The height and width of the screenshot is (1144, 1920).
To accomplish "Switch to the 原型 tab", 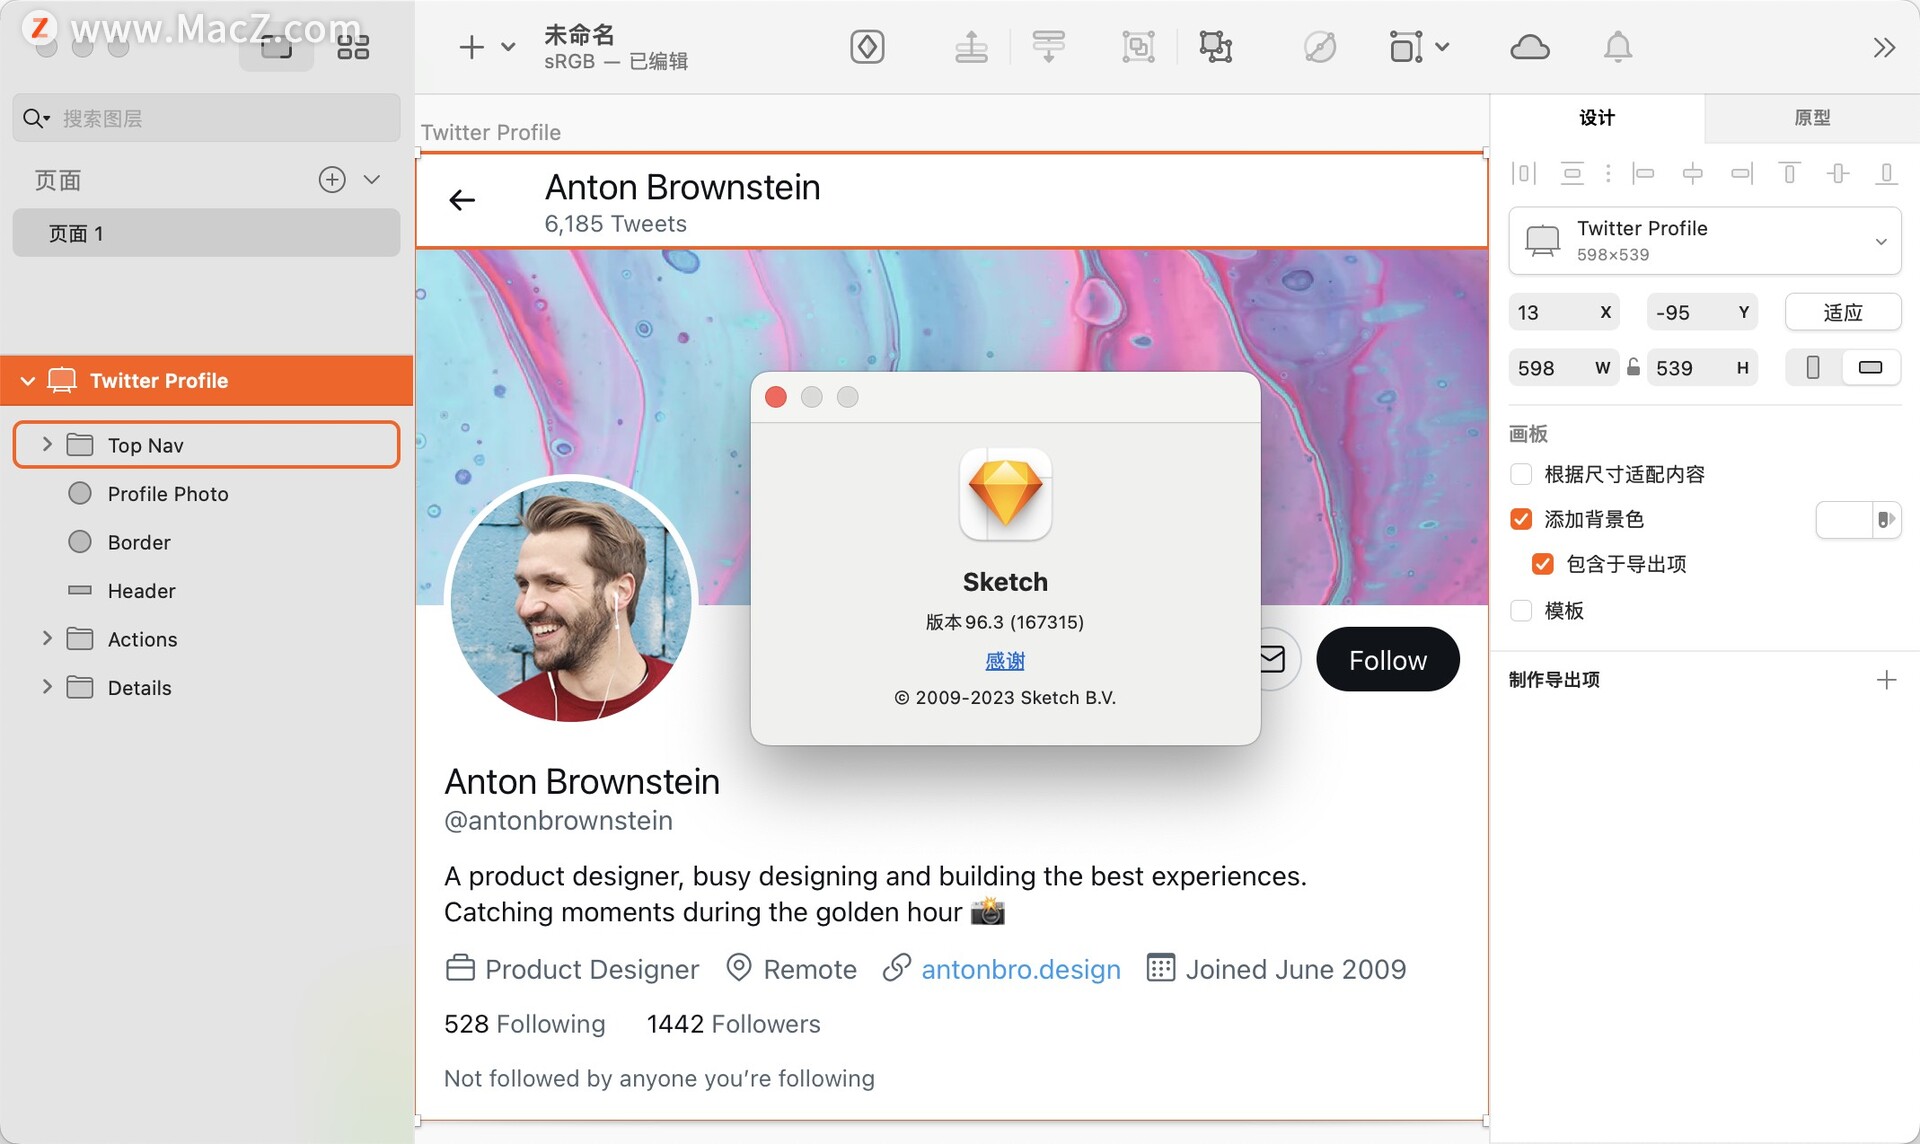I will pos(1811,118).
